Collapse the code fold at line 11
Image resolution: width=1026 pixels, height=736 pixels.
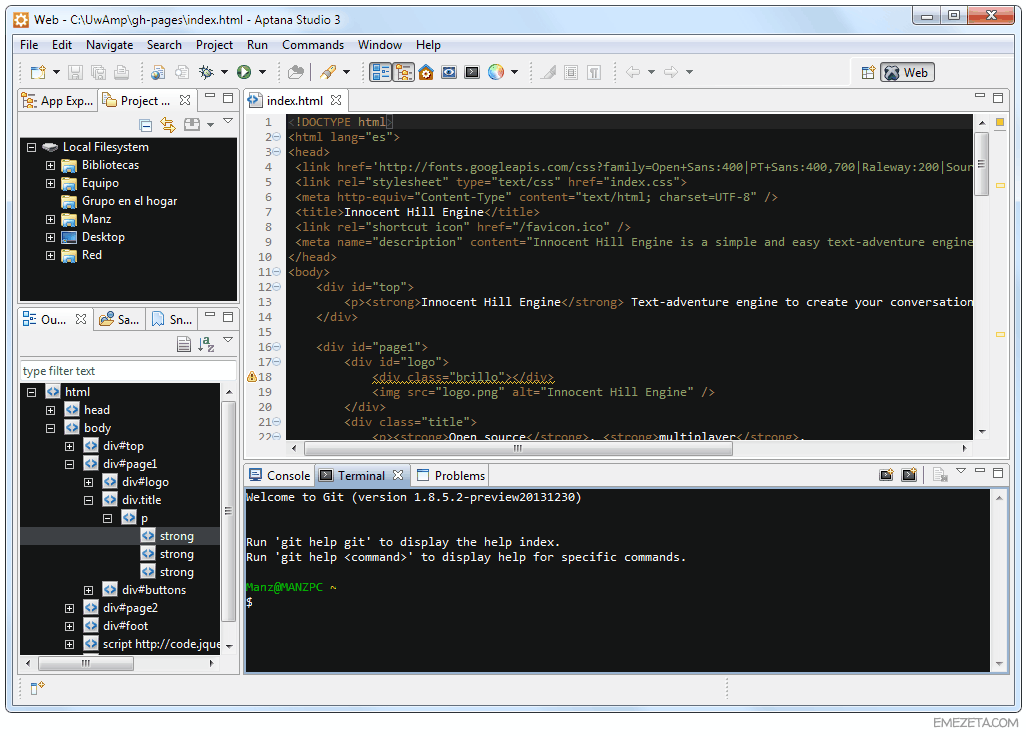277,272
